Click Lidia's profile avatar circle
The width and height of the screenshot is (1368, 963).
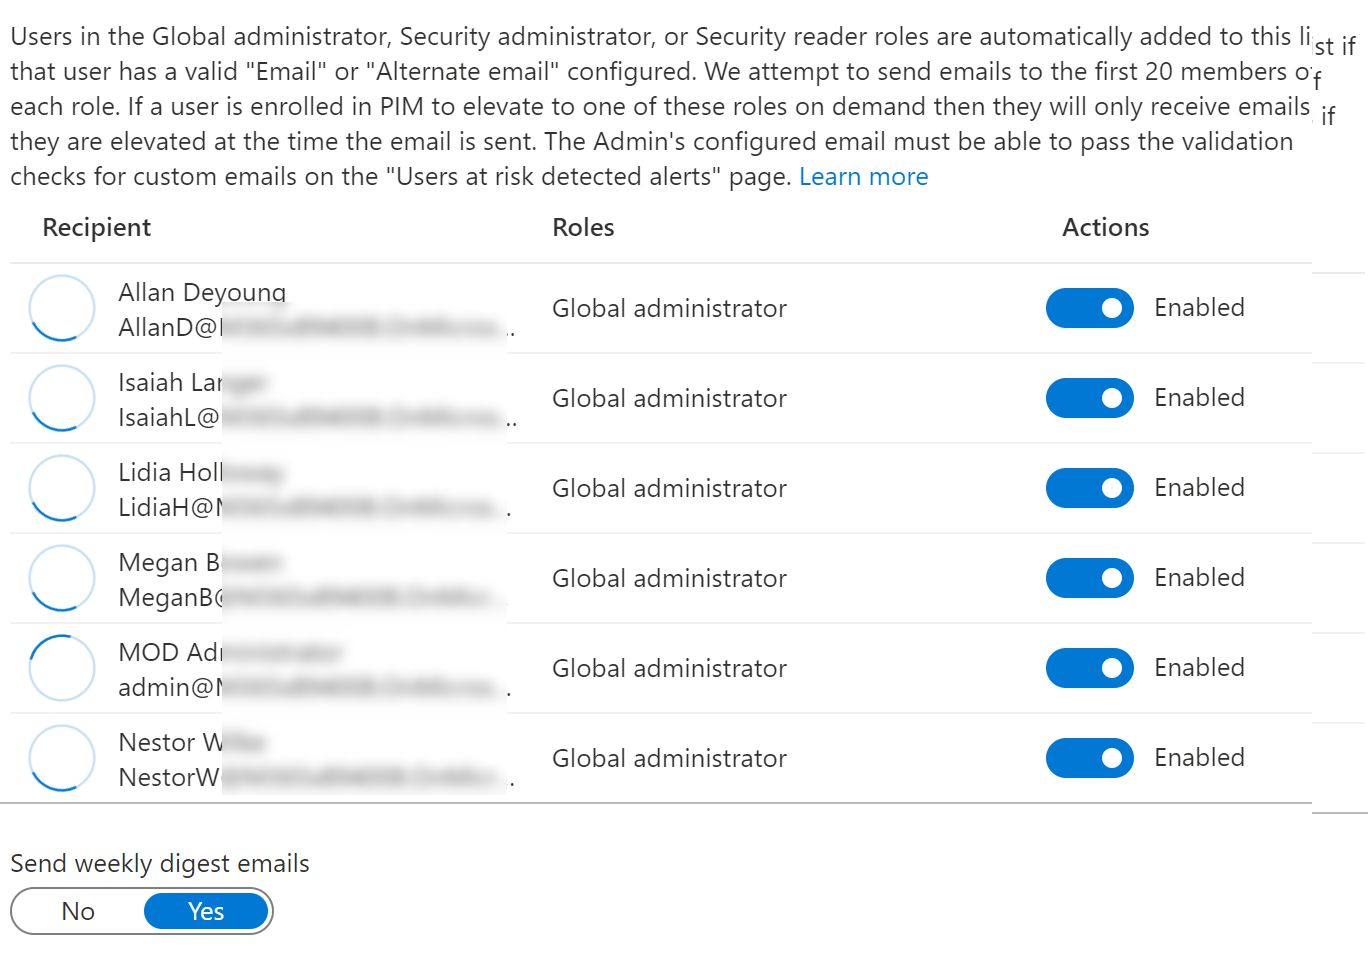click(x=62, y=488)
